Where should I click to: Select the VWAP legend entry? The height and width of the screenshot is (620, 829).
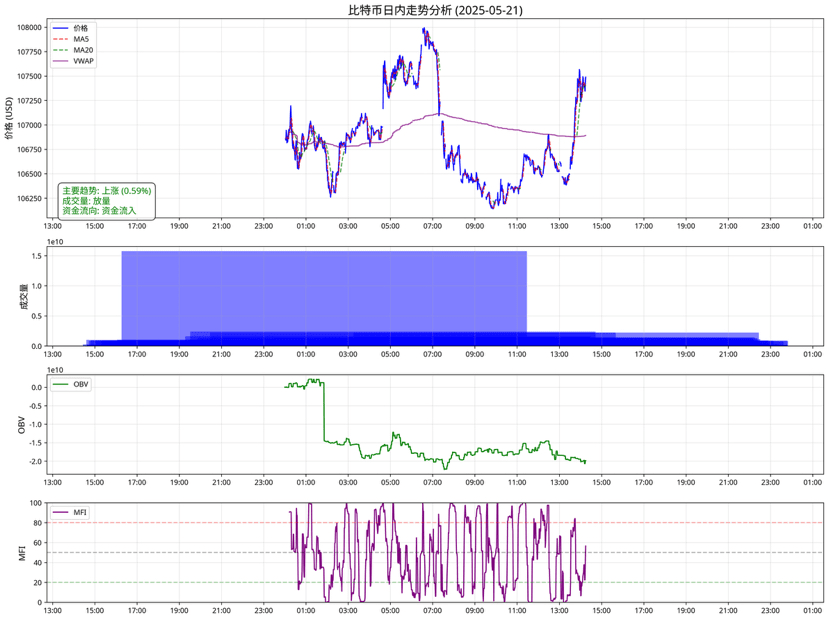pyautogui.click(x=85, y=61)
